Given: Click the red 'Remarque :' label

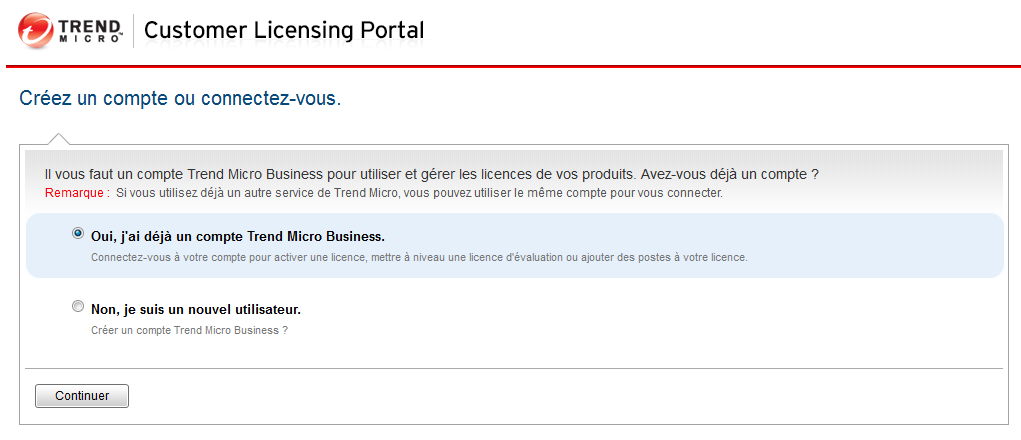Looking at the screenshot, I should tap(77, 193).
